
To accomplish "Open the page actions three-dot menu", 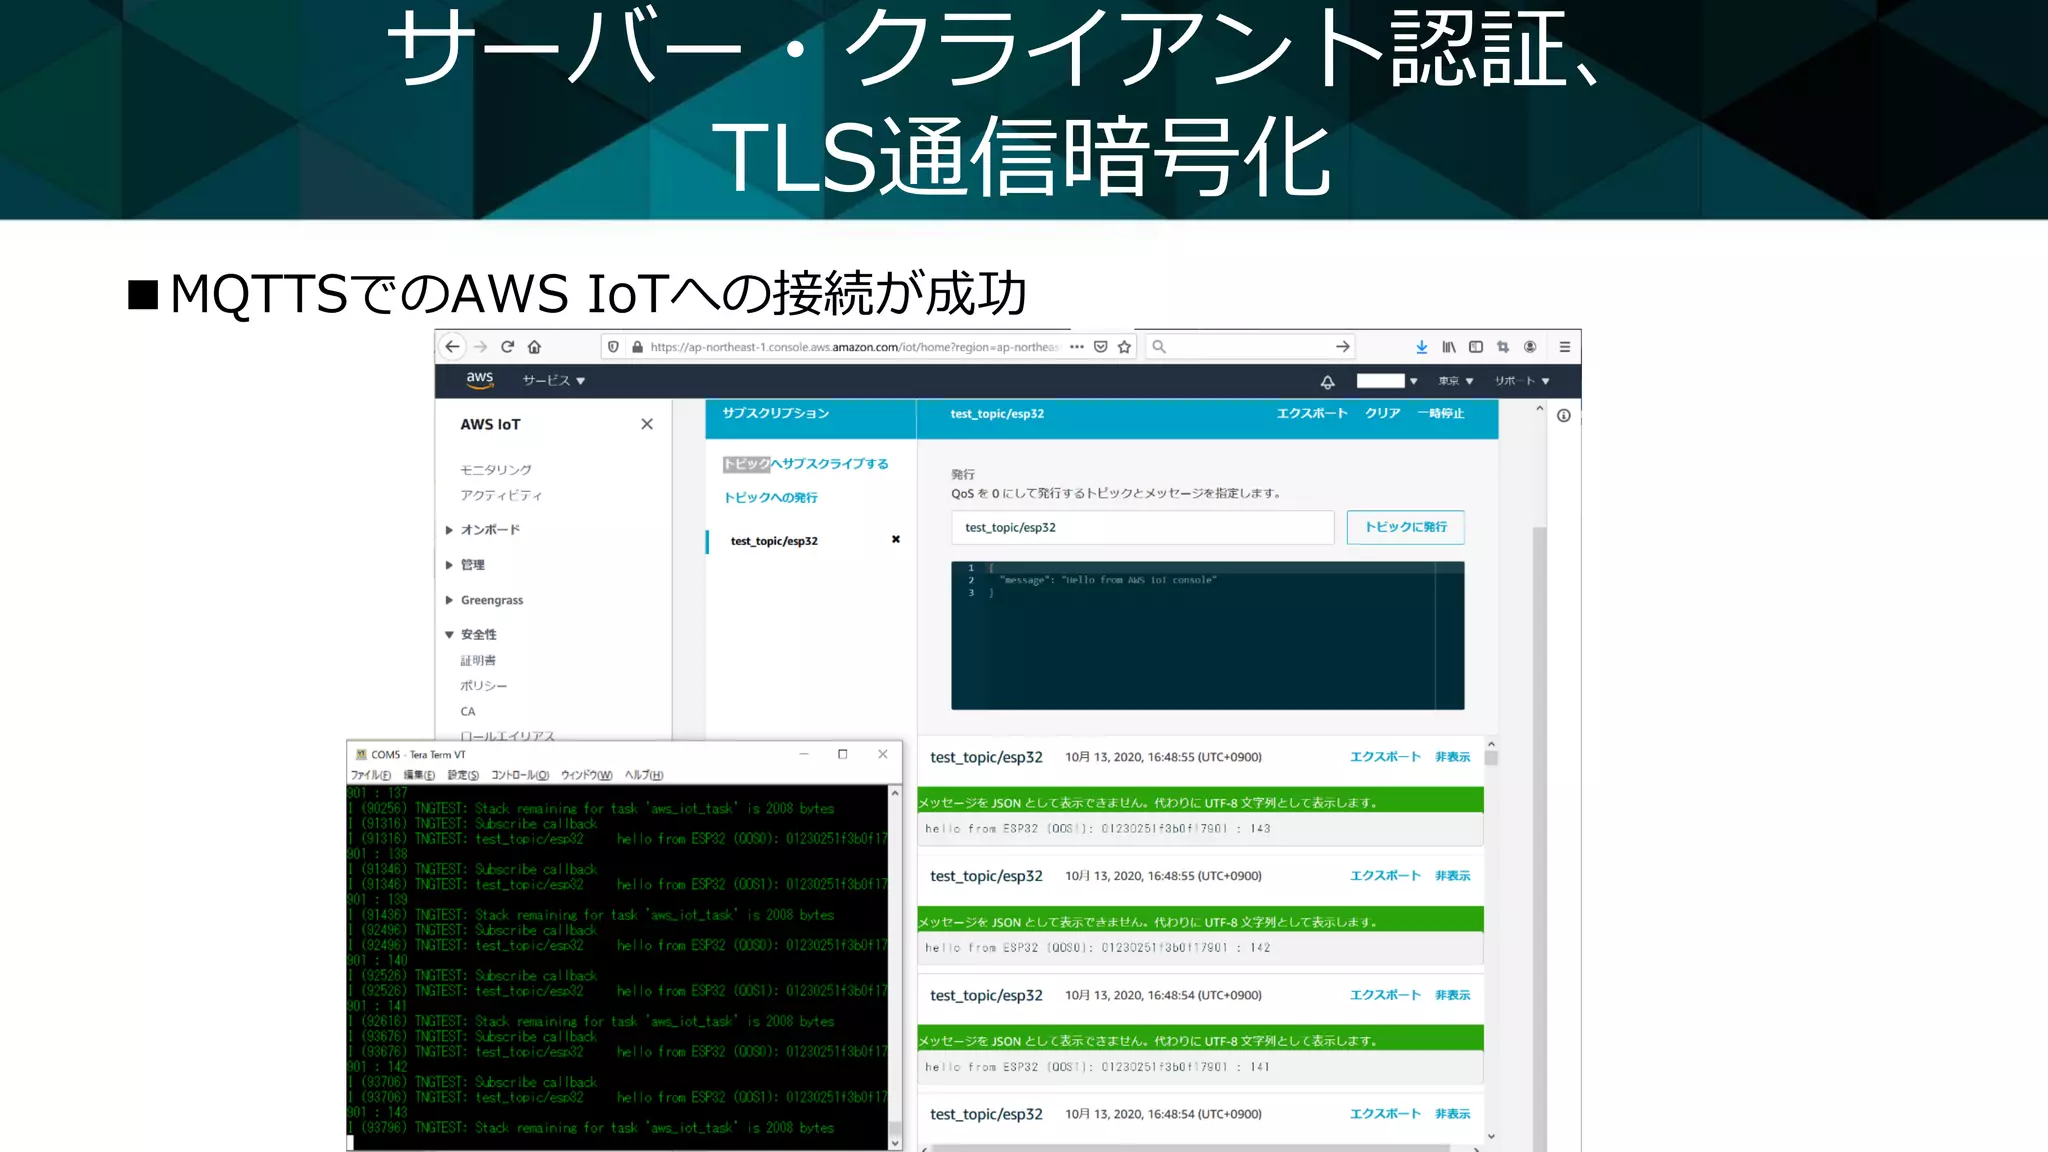I will click(1077, 347).
